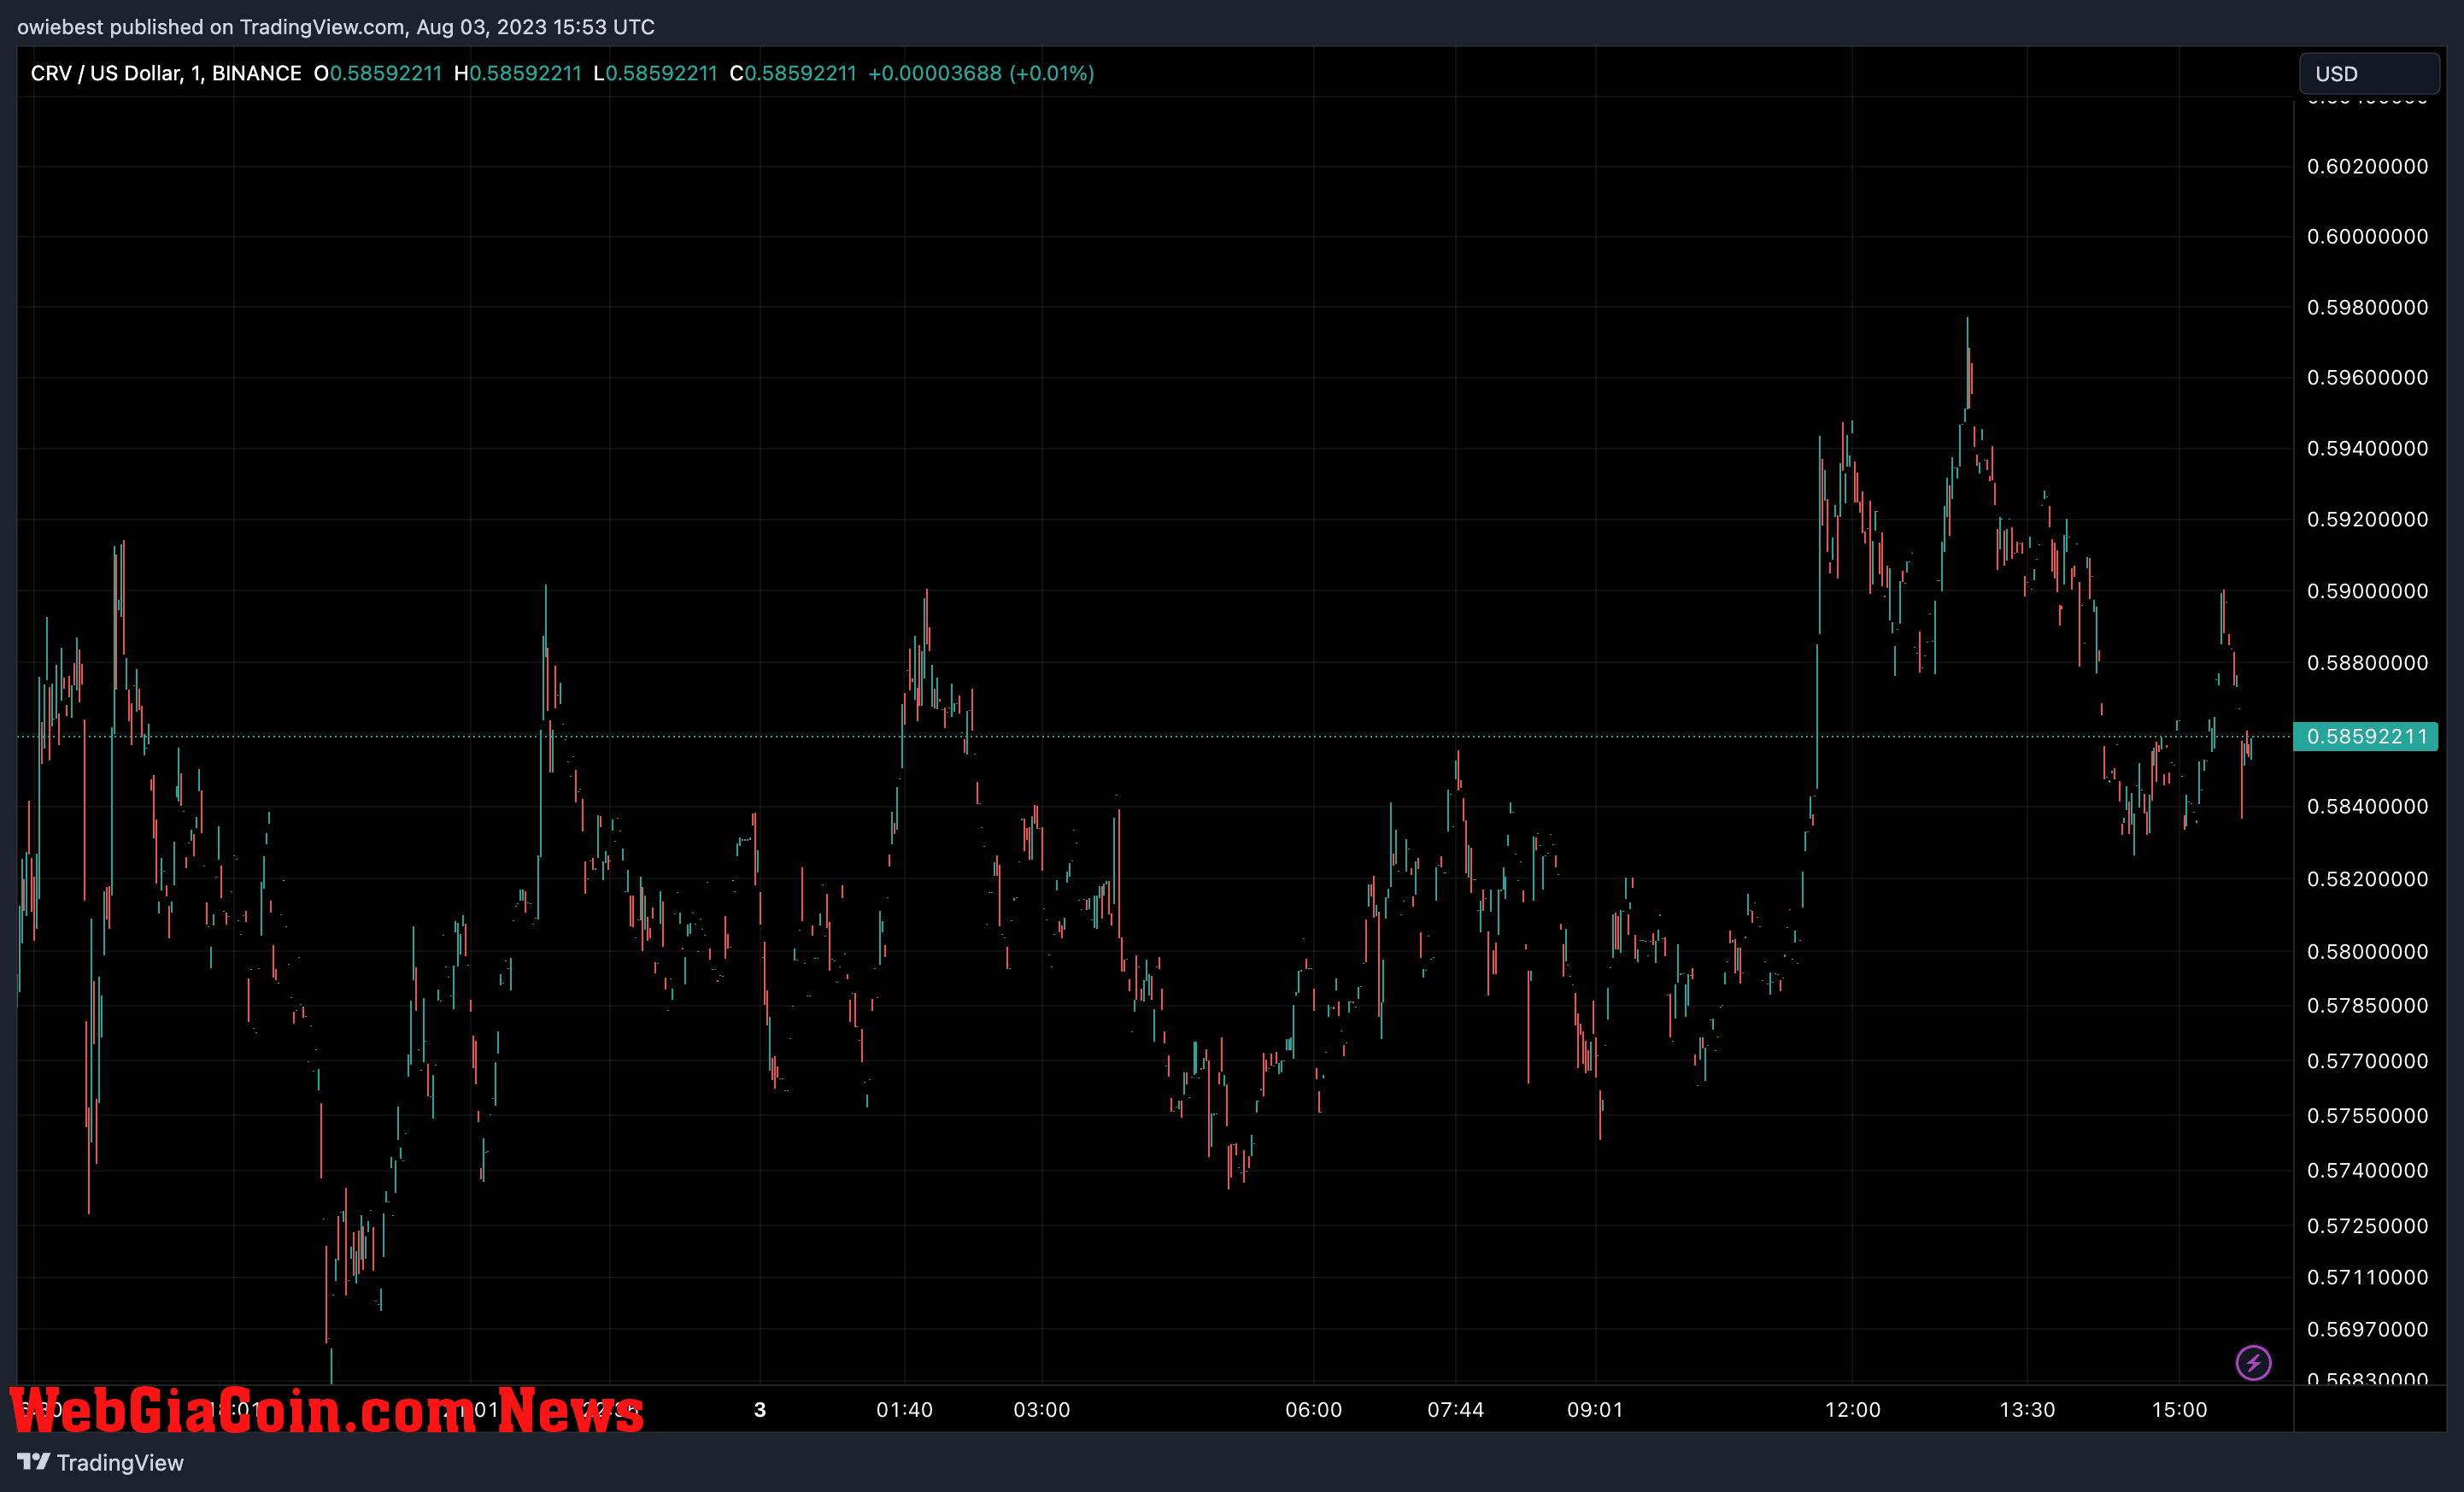
Task: Click the 15:00 time axis label
Action: click(2179, 1410)
